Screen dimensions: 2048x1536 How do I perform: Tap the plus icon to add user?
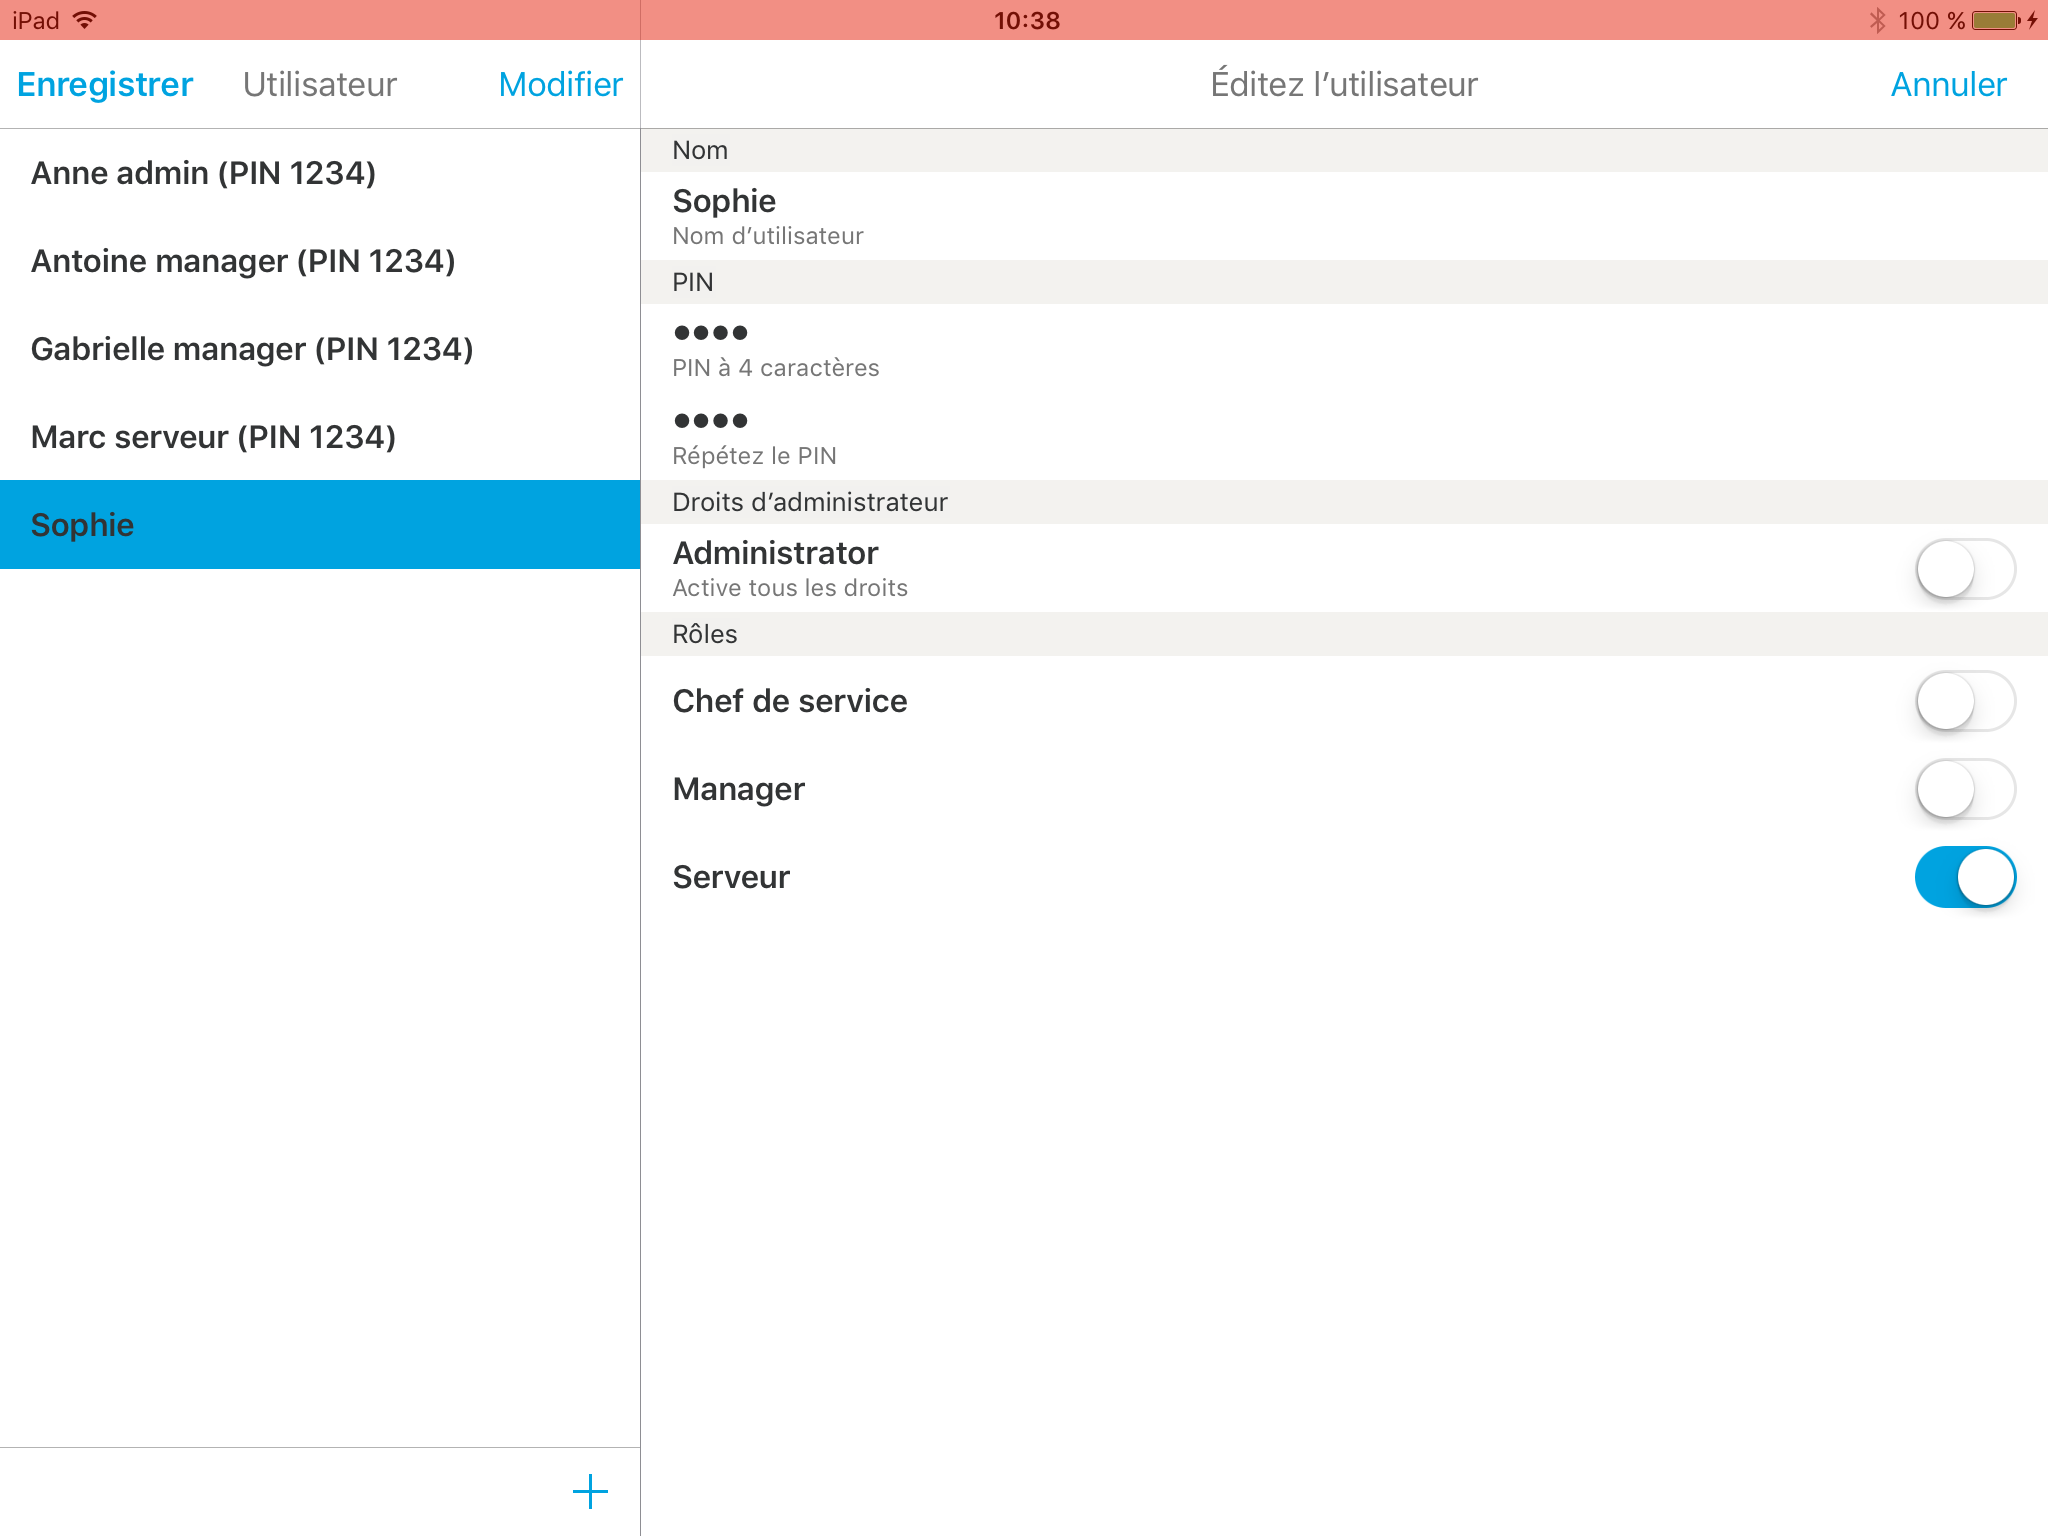[590, 1491]
